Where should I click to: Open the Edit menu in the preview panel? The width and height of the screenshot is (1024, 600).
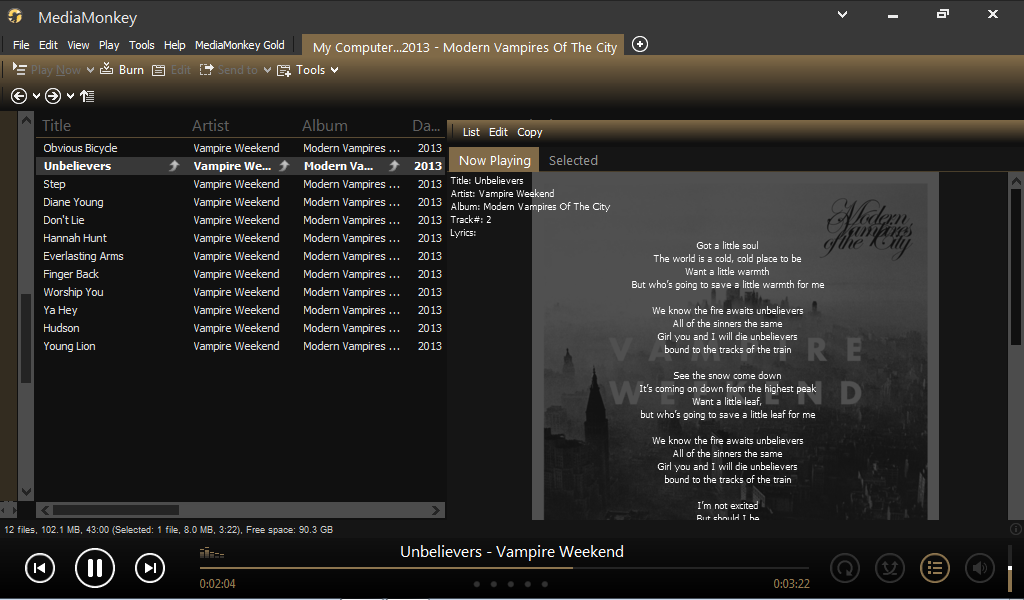pyautogui.click(x=498, y=132)
